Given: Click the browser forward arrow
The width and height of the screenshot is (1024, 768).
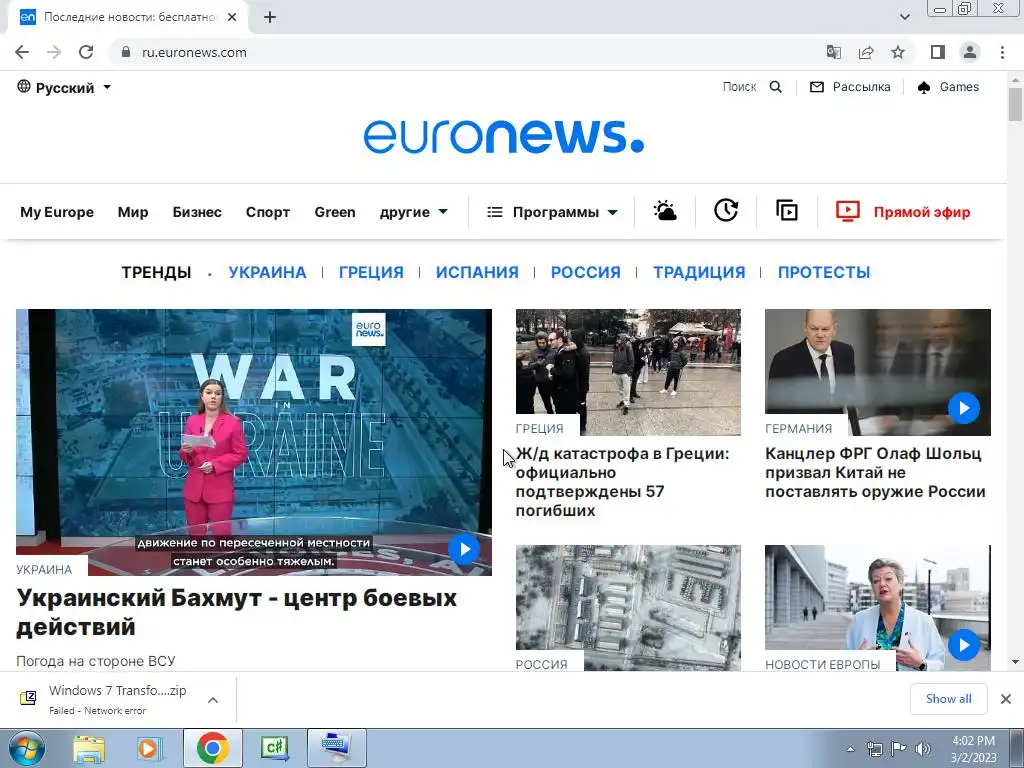Looking at the screenshot, I should click(54, 52).
